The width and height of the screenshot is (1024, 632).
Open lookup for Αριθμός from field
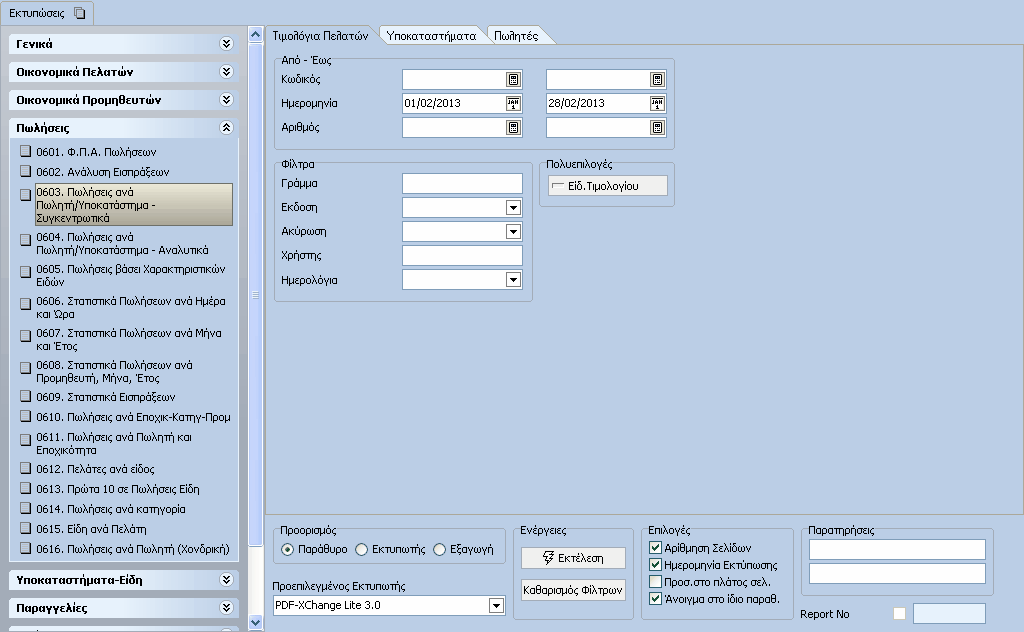pyautogui.click(x=513, y=127)
